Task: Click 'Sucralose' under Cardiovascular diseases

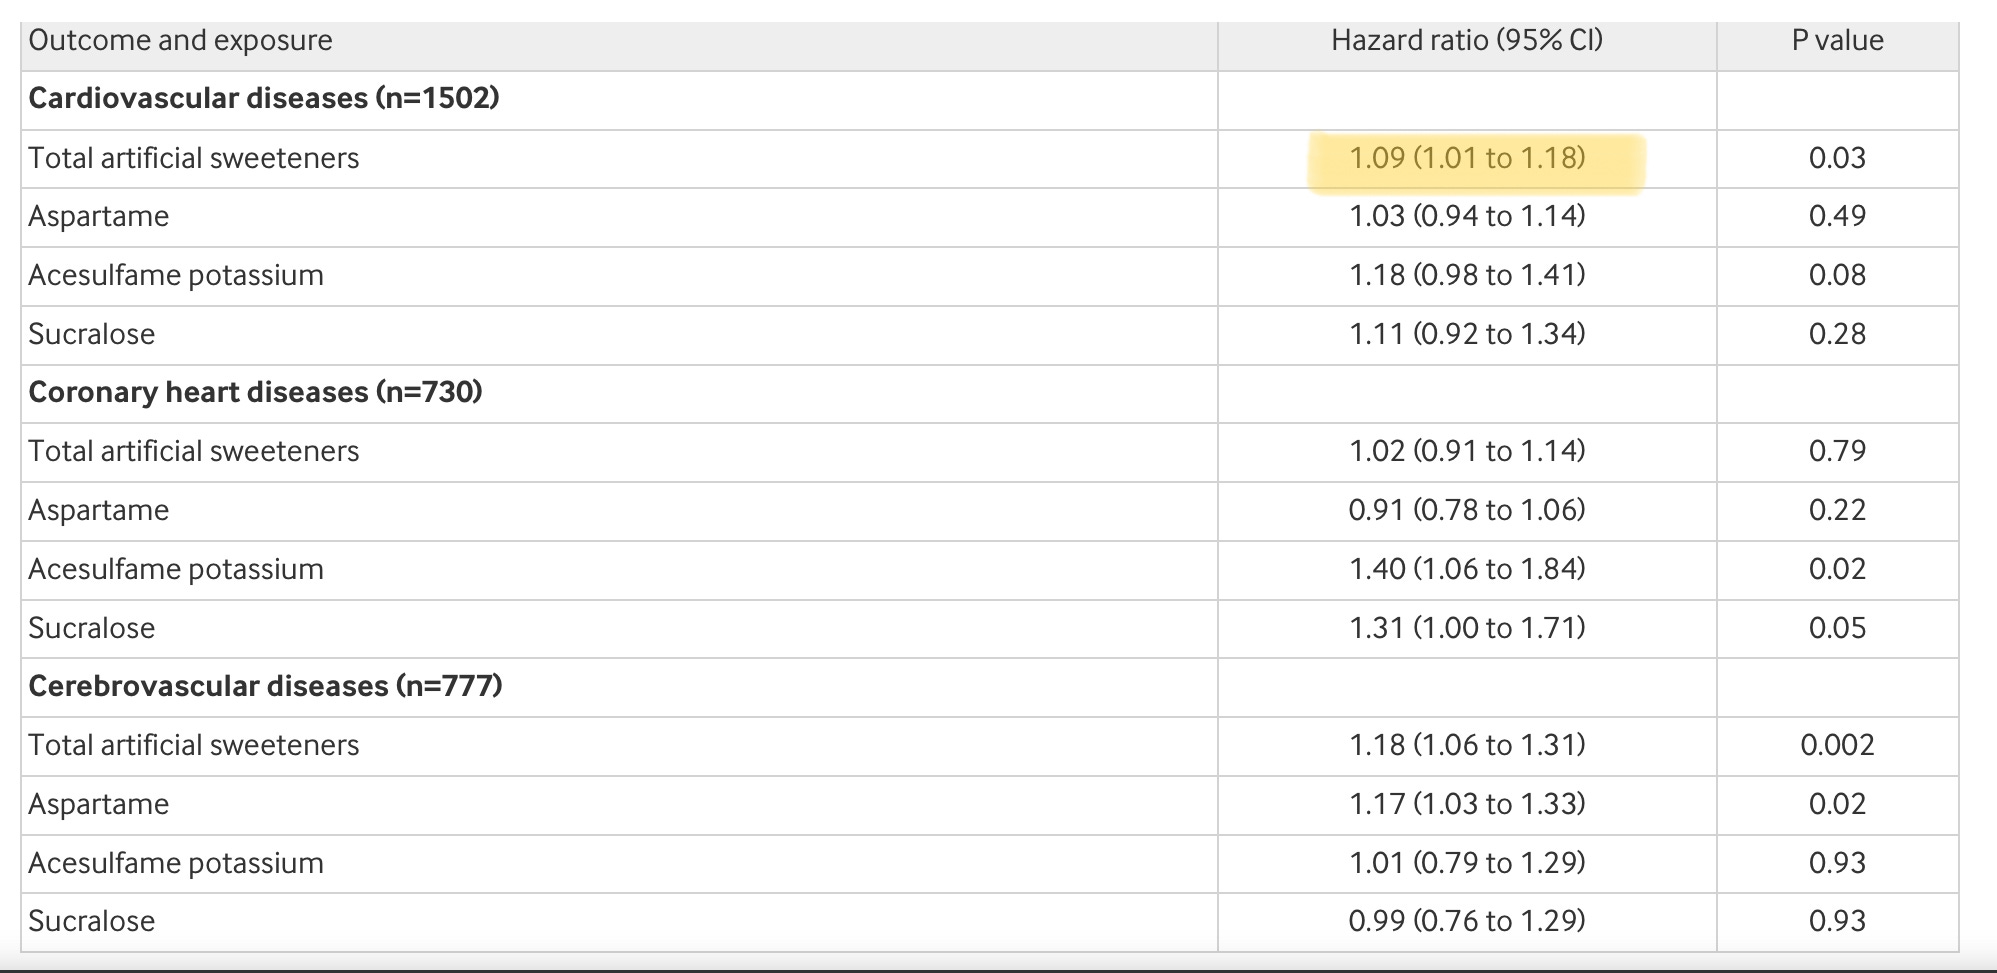Action: (91, 334)
